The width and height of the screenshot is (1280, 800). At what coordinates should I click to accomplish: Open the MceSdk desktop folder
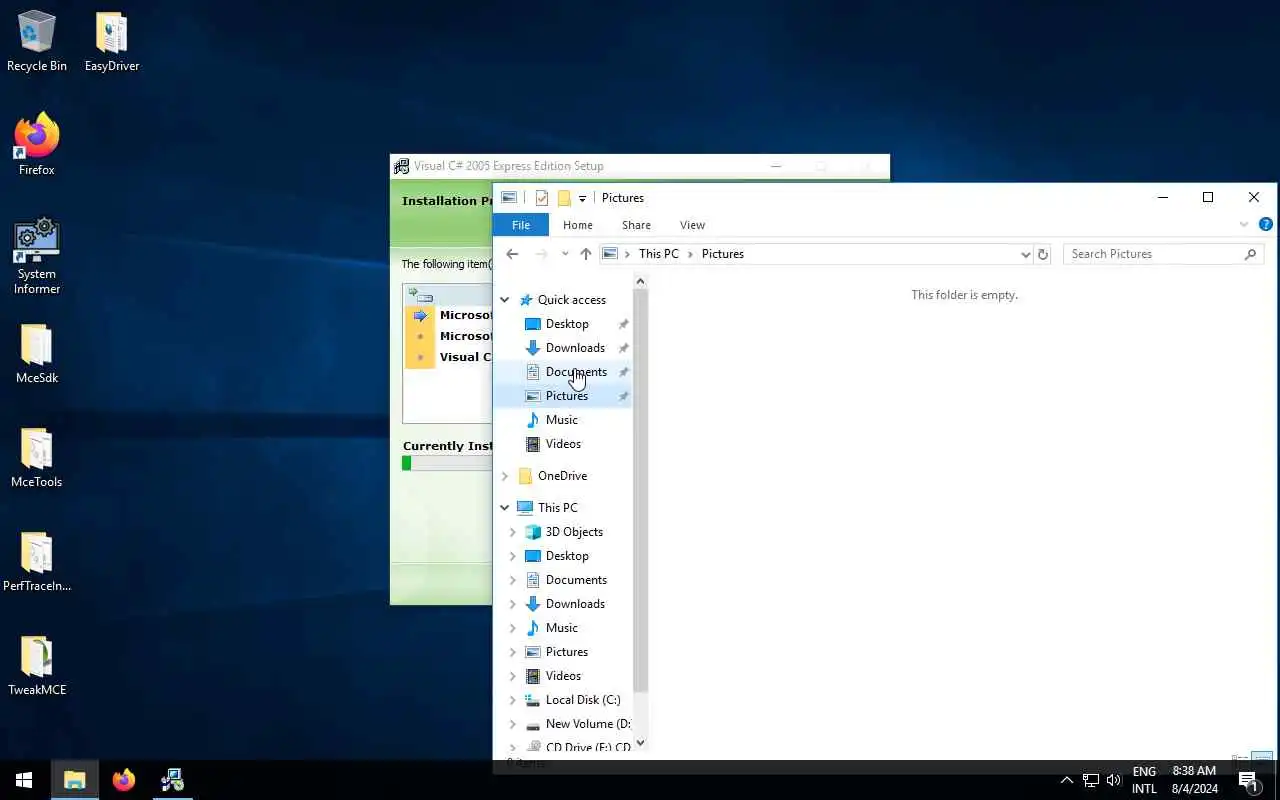coord(37,354)
